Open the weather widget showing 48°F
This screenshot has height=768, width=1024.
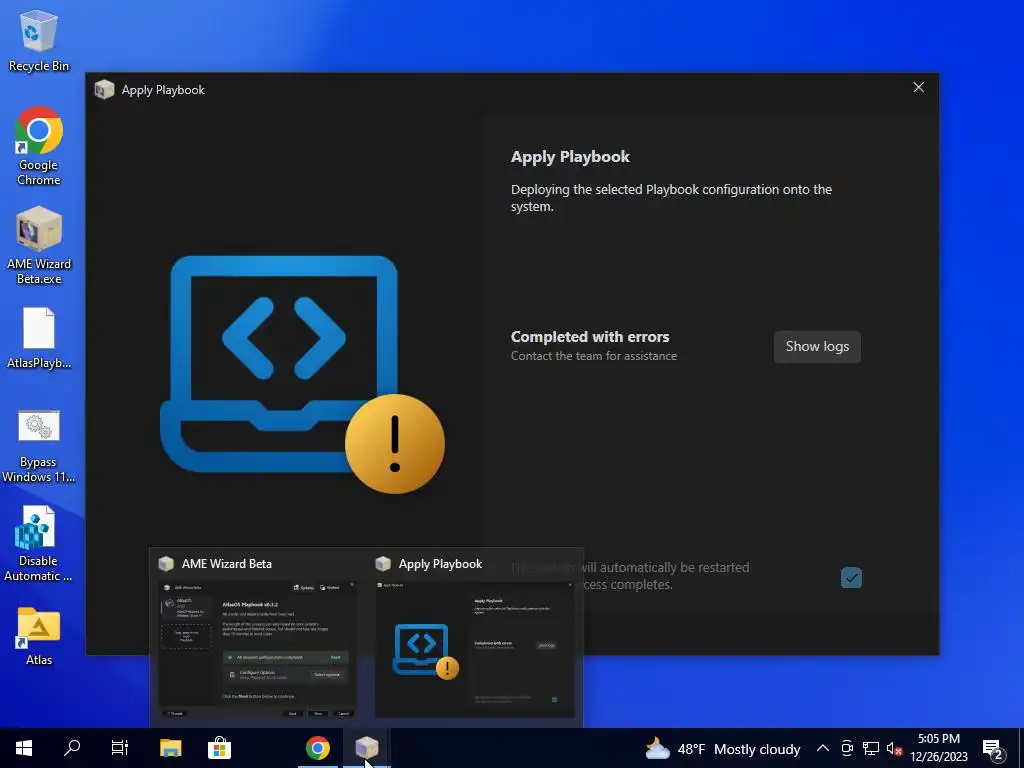click(722, 748)
